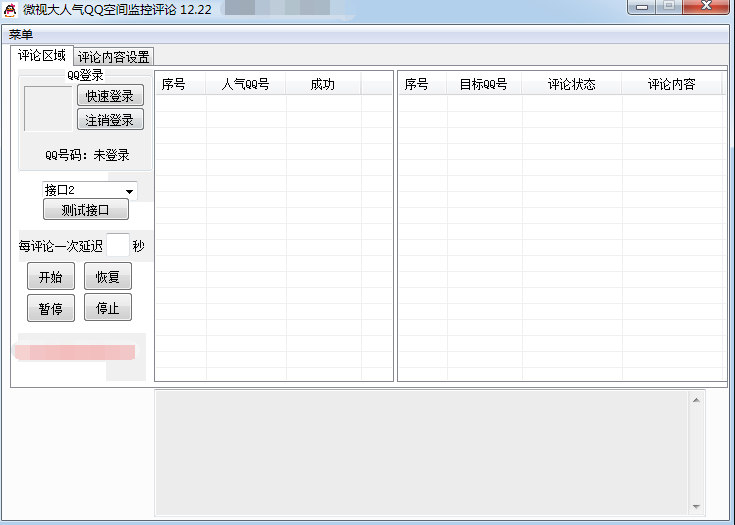Click the 人气QQ号 column header

coord(246,84)
